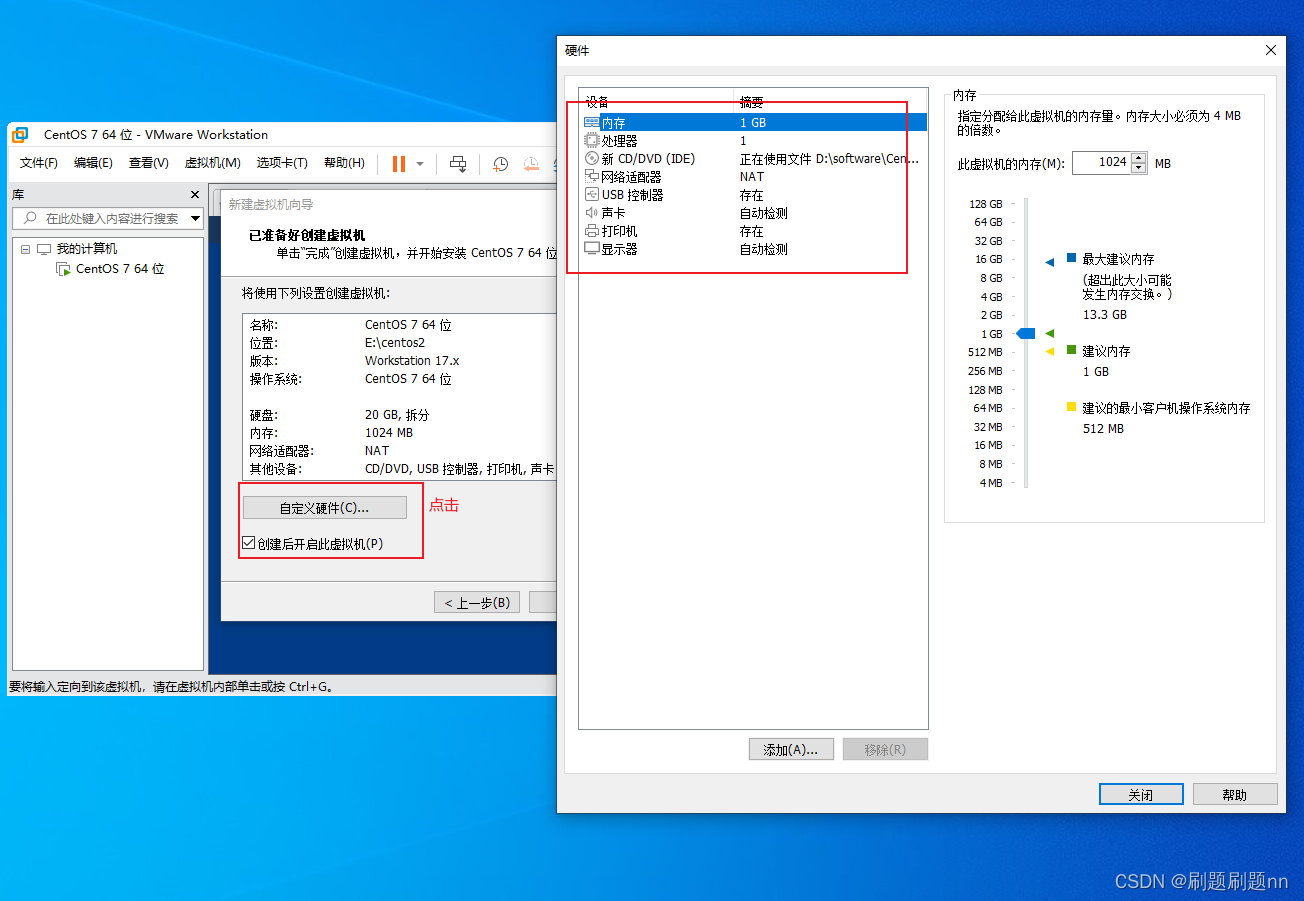Click the memory slider blue thumb
Image resolution: width=1304 pixels, height=901 pixels.
[x=1026, y=333]
